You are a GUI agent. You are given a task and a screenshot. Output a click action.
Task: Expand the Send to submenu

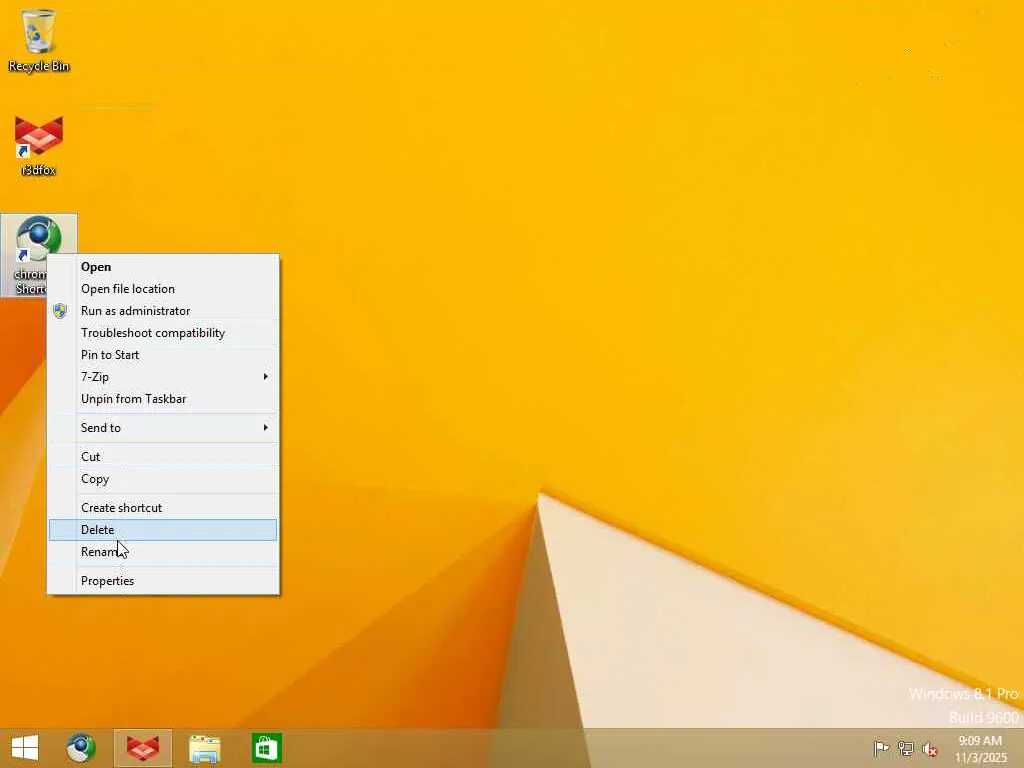click(163, 428)
